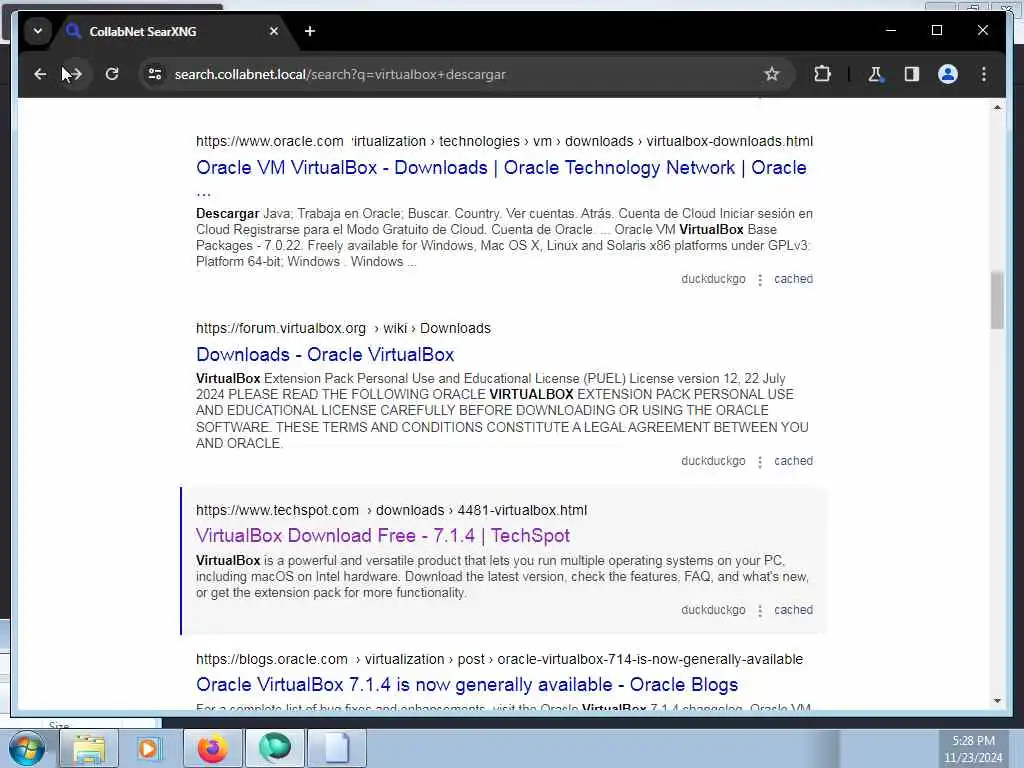Expand options dots for forum.virtualbox.org result

760,462
